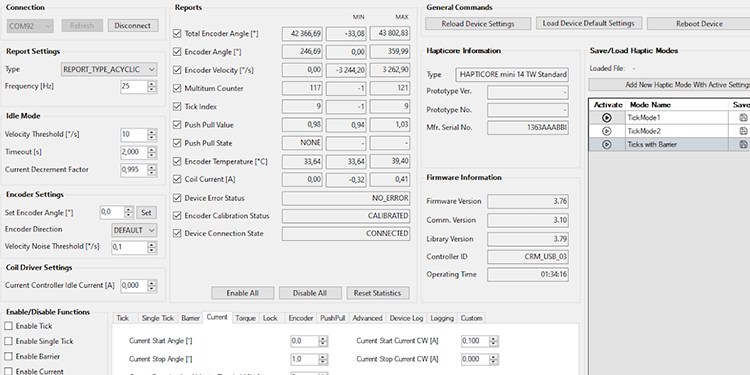Adjust Velocity Noise Threshold stepper

pos(152,247)
